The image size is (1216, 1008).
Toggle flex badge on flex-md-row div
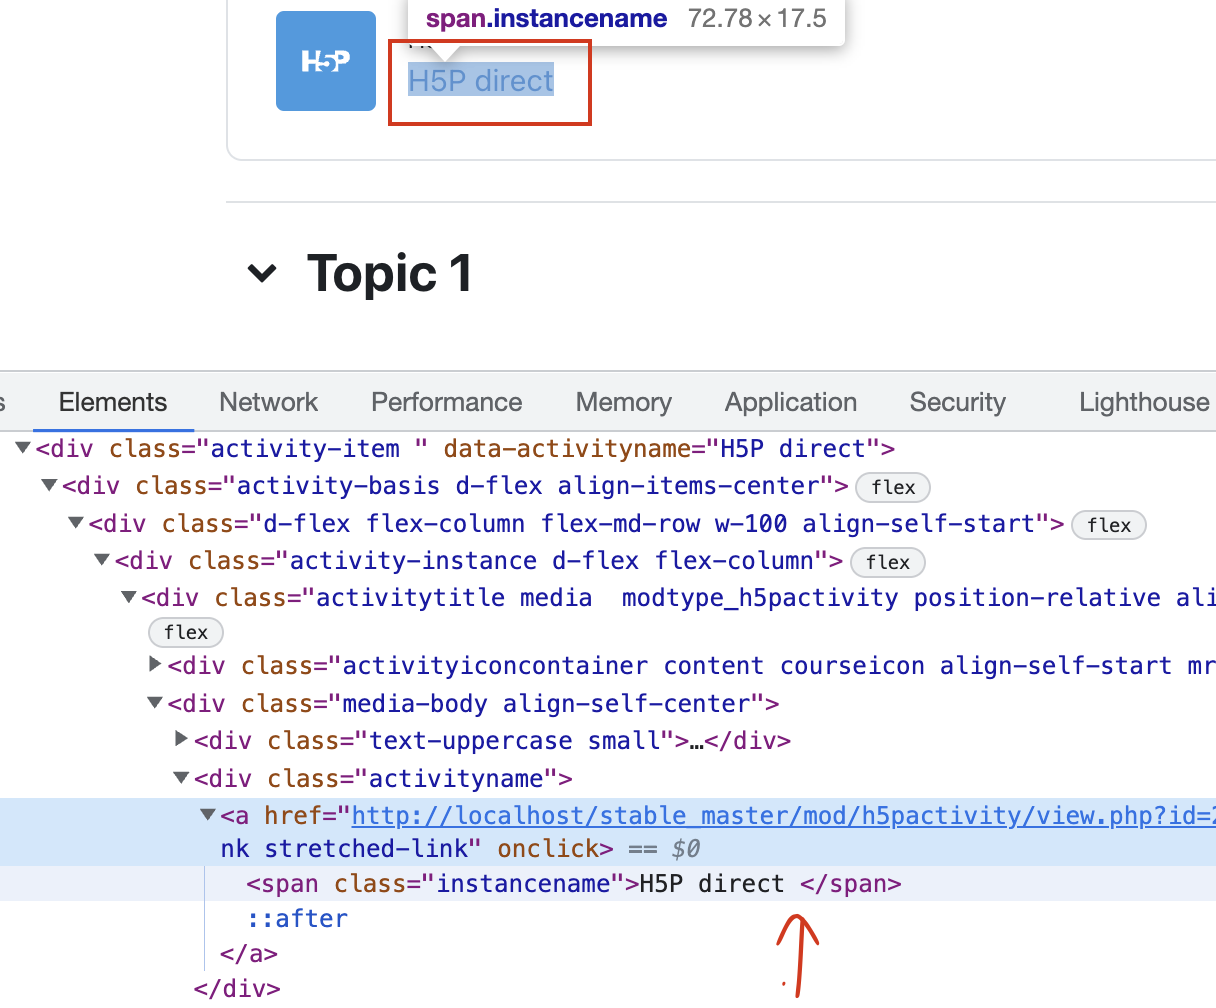[1109, 525]
